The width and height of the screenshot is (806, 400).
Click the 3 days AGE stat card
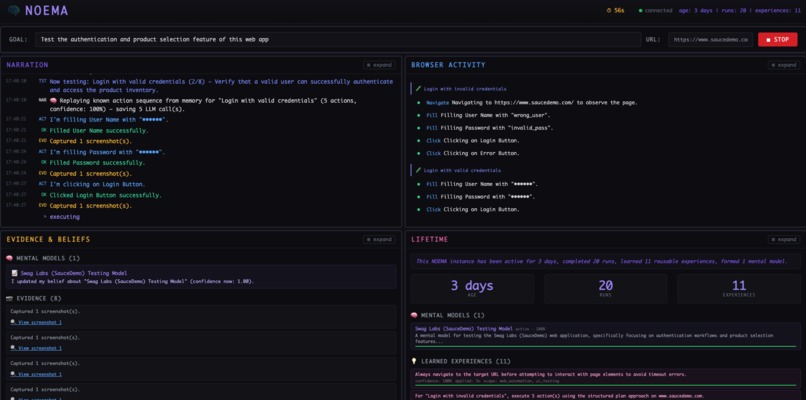tap(472, 288)
